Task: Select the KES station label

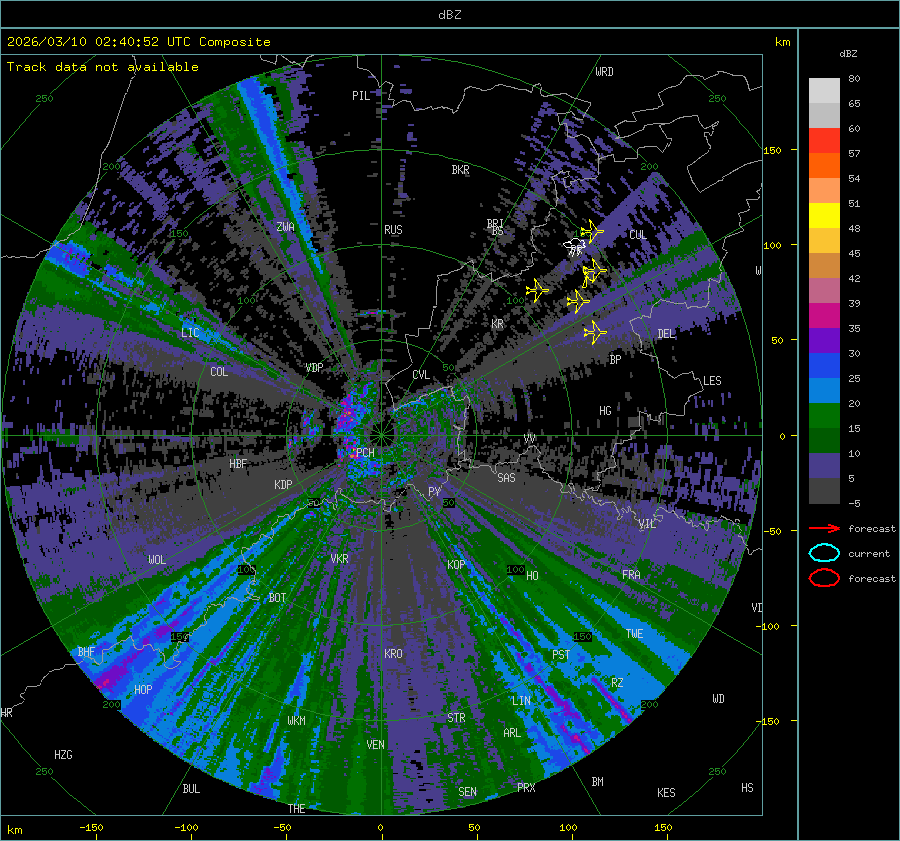Action: 666,793
